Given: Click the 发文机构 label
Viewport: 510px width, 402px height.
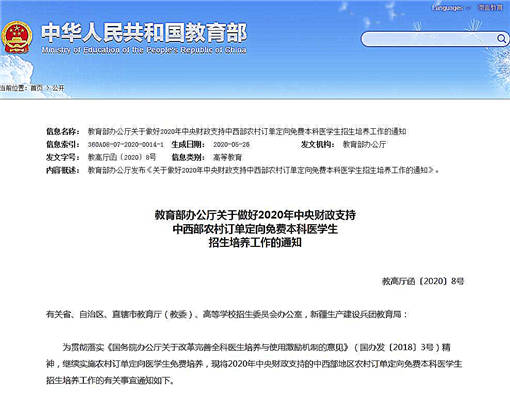Looking at the screenshot, I should coord(317,144).
